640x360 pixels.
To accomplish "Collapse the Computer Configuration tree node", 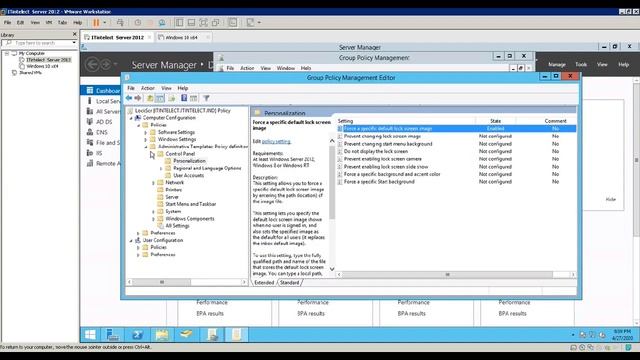I will tap(131, 118).
